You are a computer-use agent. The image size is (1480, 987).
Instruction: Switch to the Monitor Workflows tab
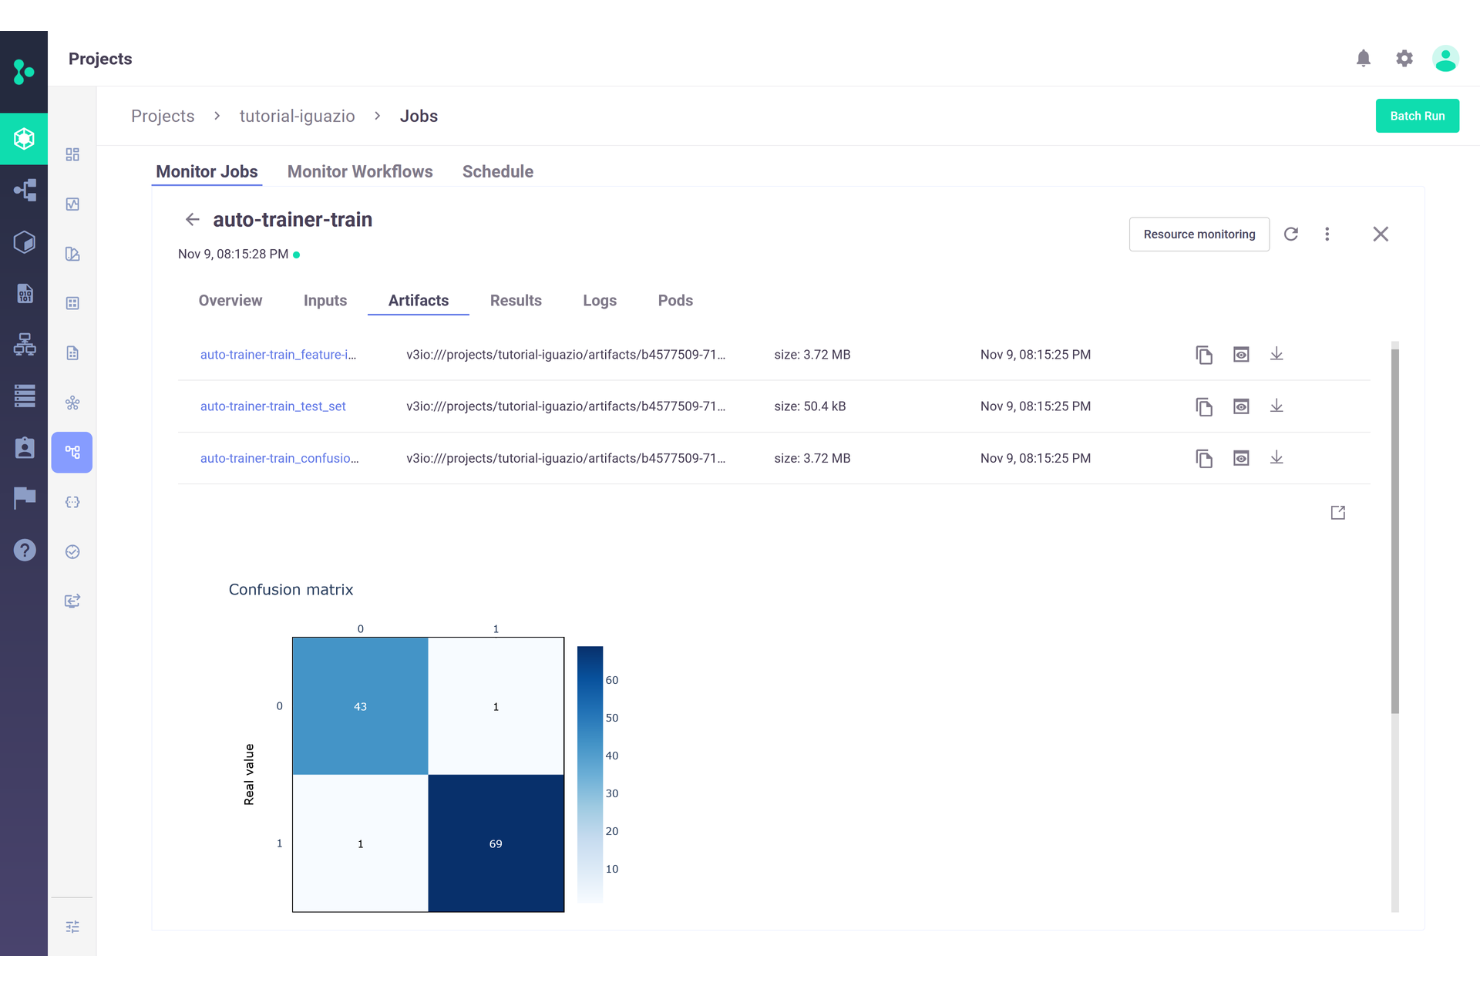click(x=360, y=171)
